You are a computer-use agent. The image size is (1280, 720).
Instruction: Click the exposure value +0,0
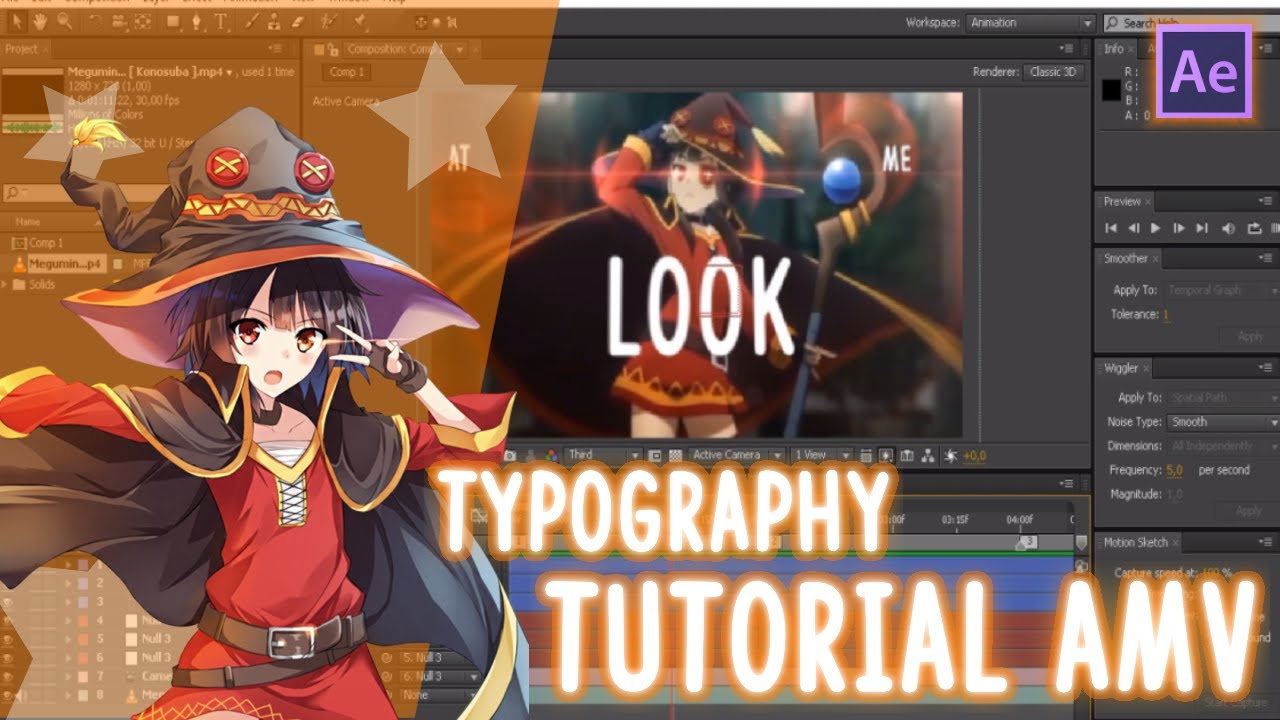click(x=975, y=455)
